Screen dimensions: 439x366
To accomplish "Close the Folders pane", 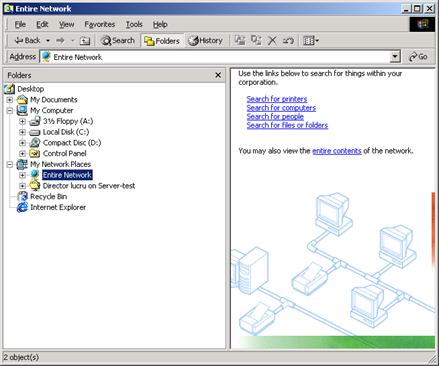I will pyautogui.click(x=218, y=75).
